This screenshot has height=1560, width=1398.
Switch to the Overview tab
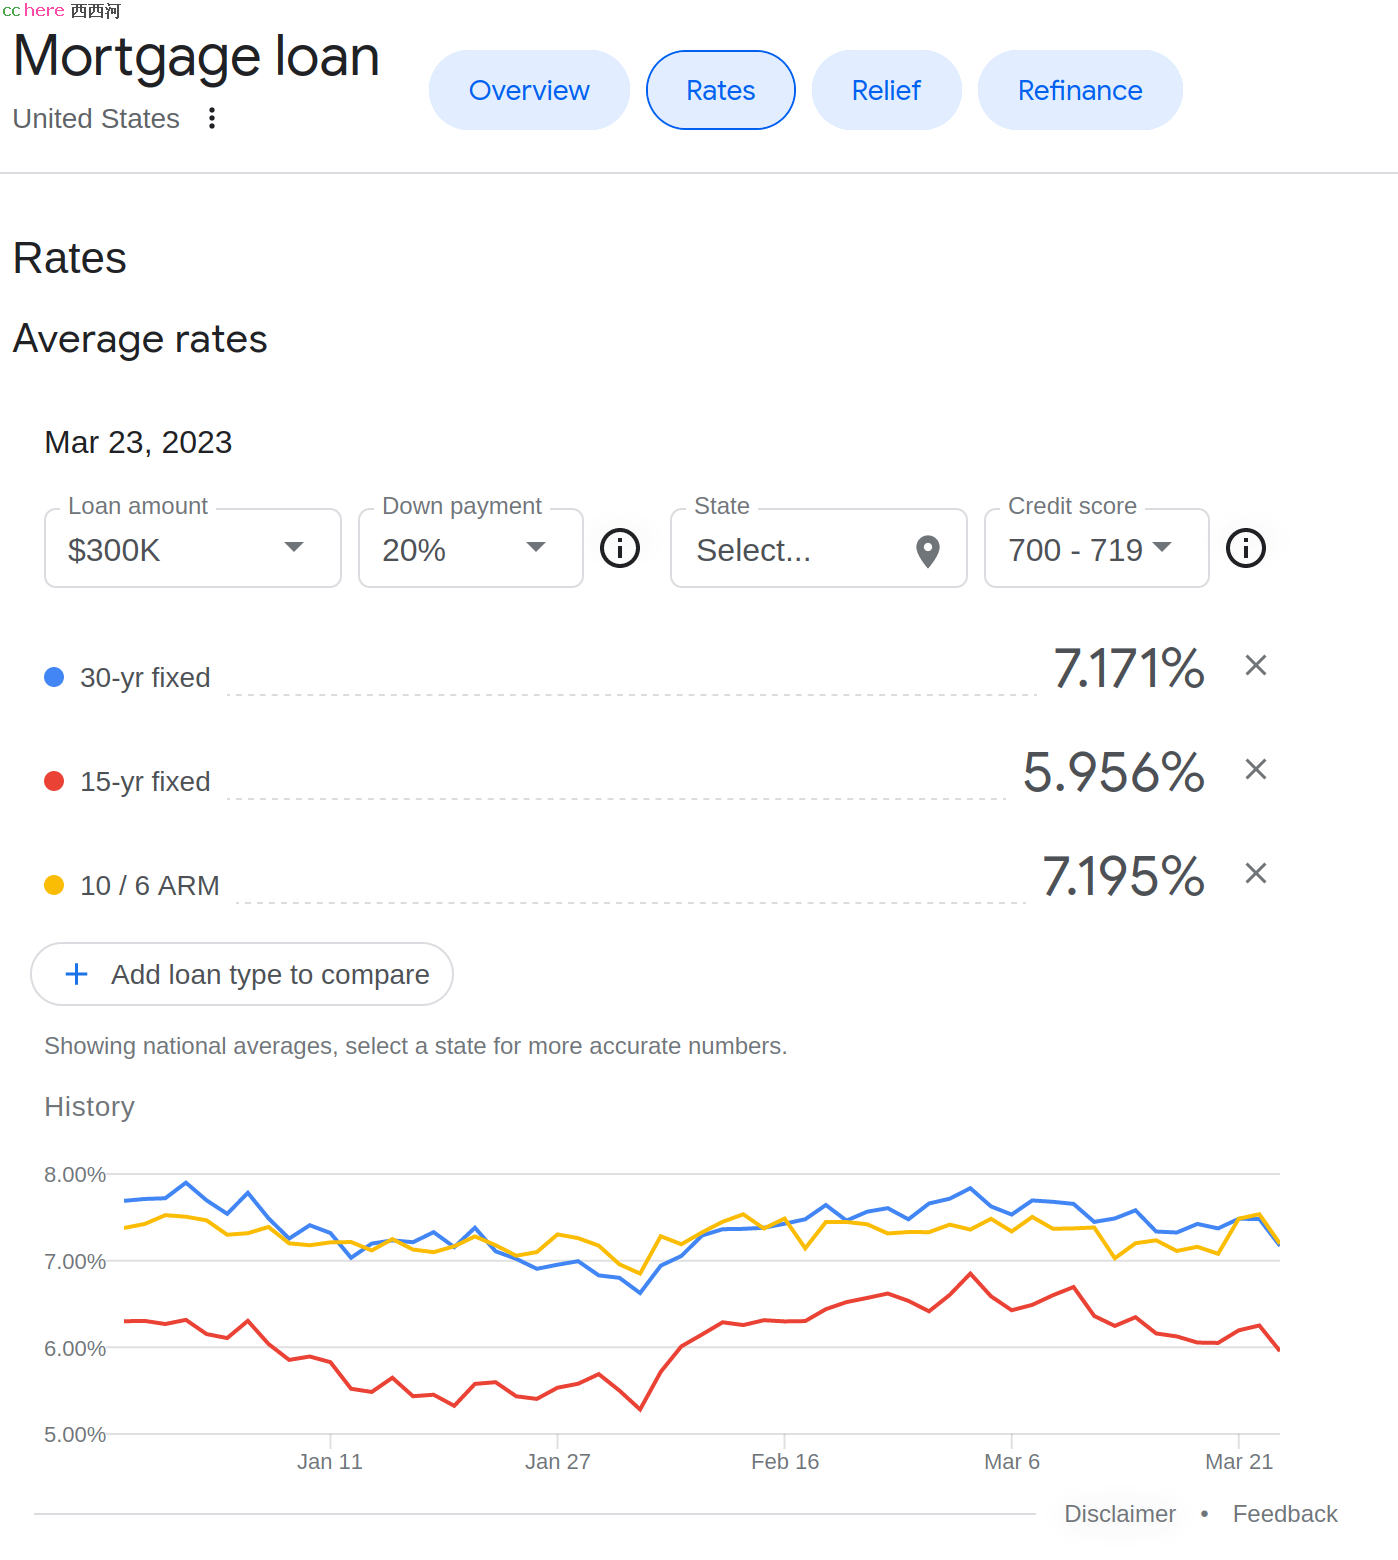click(x=529, y=90)
